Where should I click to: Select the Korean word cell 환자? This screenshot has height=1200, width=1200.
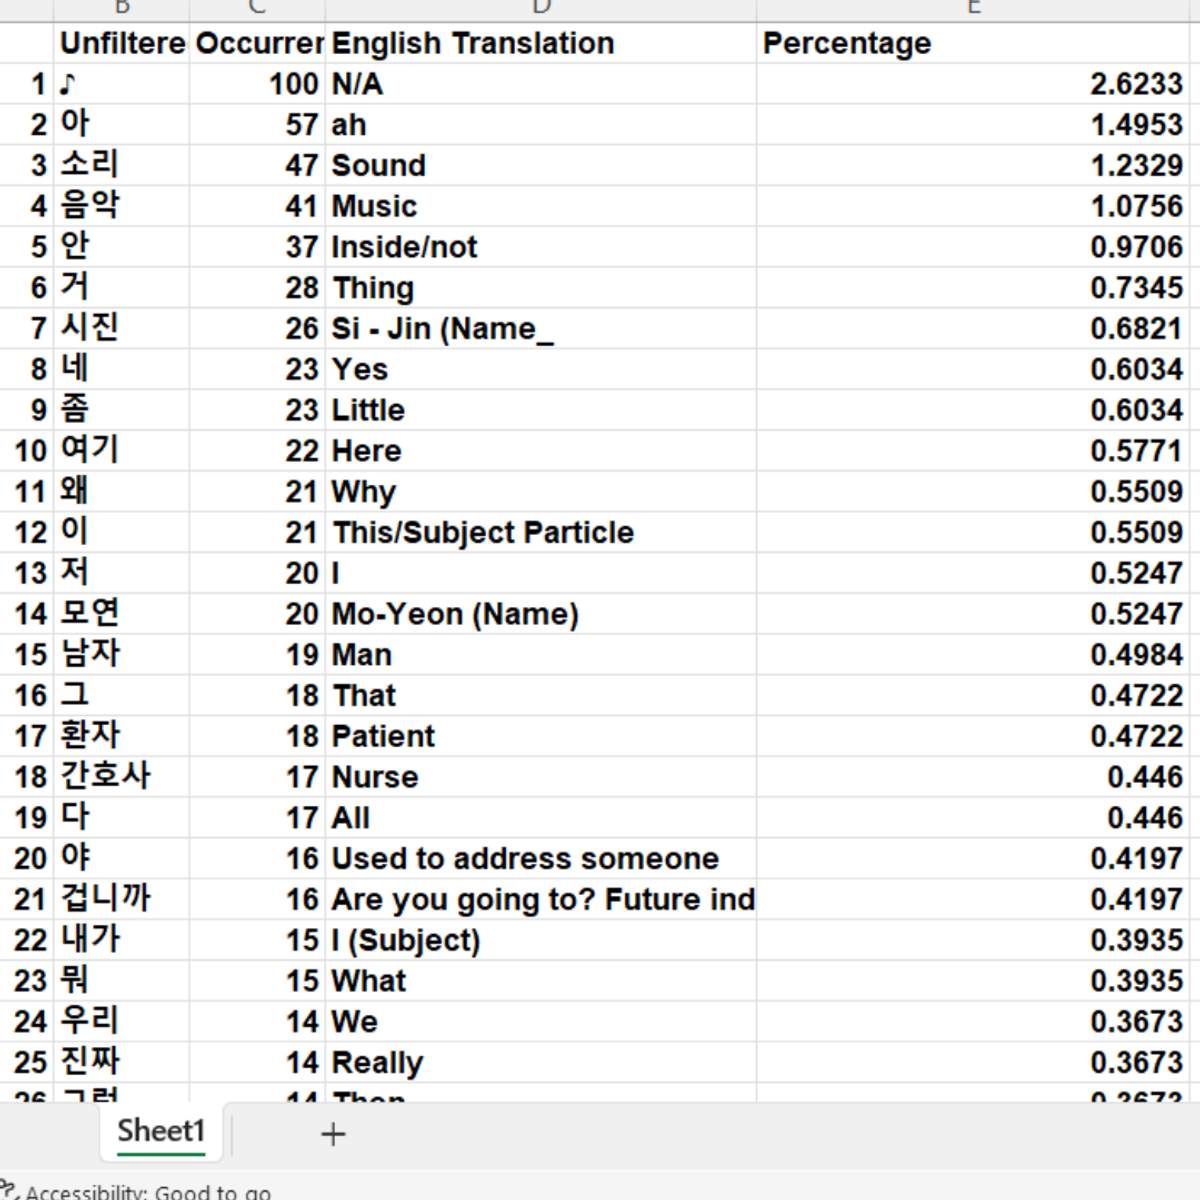(122, 737)
